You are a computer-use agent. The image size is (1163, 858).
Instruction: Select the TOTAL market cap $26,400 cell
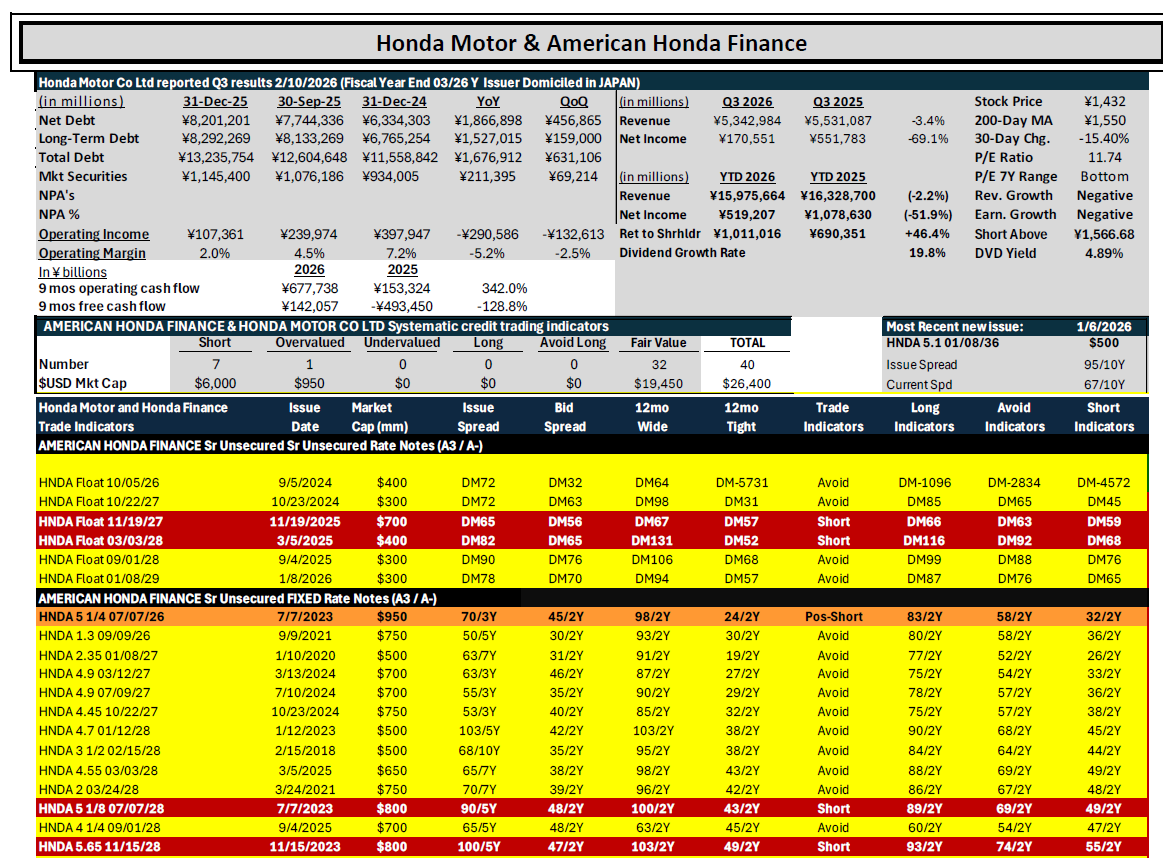pyautogui.click(x=747, y=383)
